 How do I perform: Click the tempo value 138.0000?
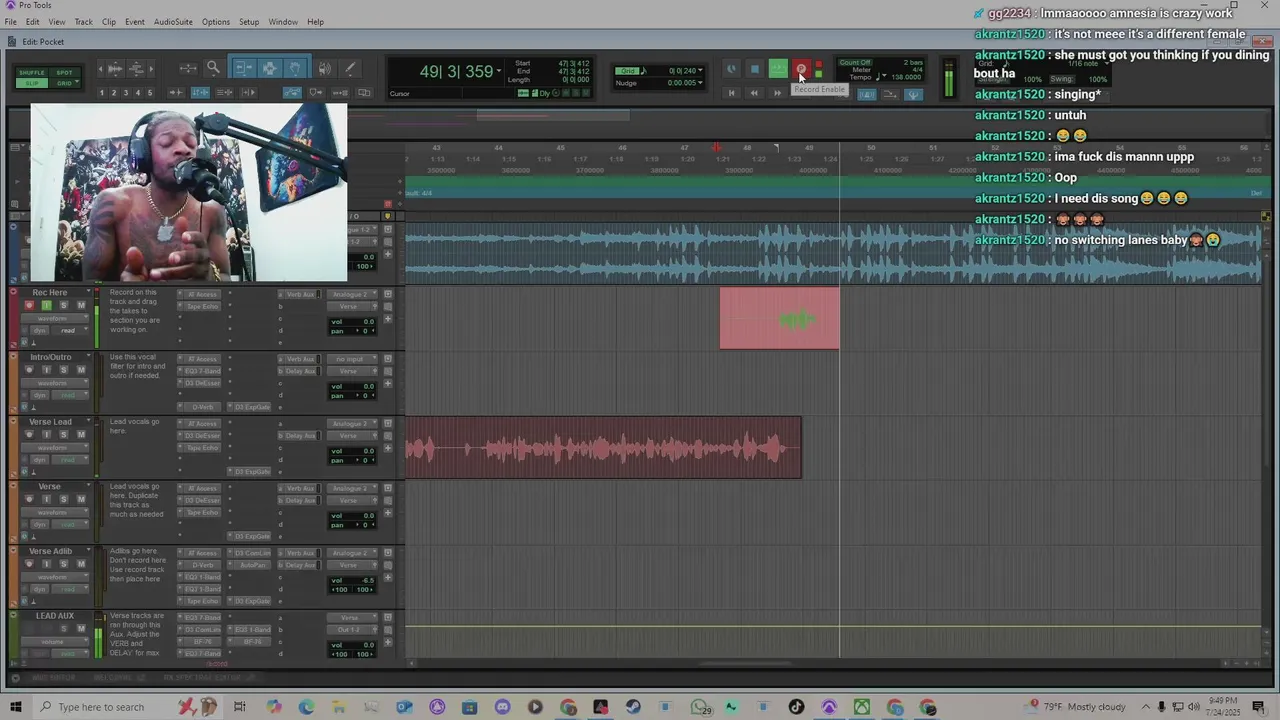tap(906, 77)
